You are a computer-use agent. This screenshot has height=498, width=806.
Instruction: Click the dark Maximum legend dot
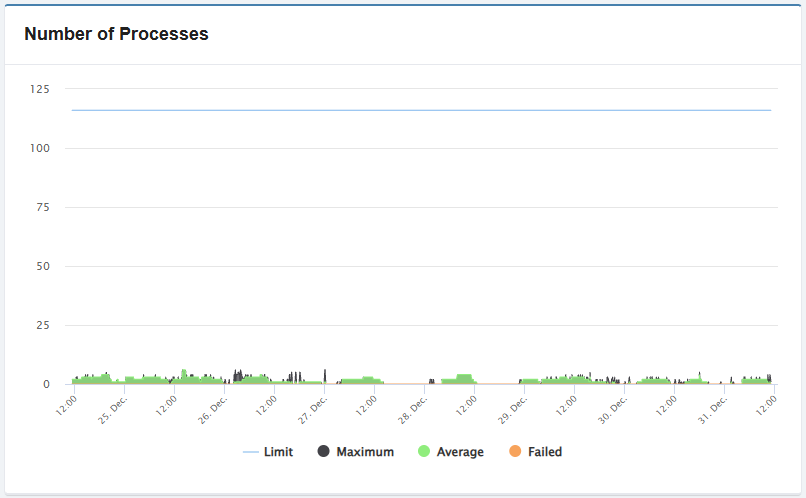[324, 452]
